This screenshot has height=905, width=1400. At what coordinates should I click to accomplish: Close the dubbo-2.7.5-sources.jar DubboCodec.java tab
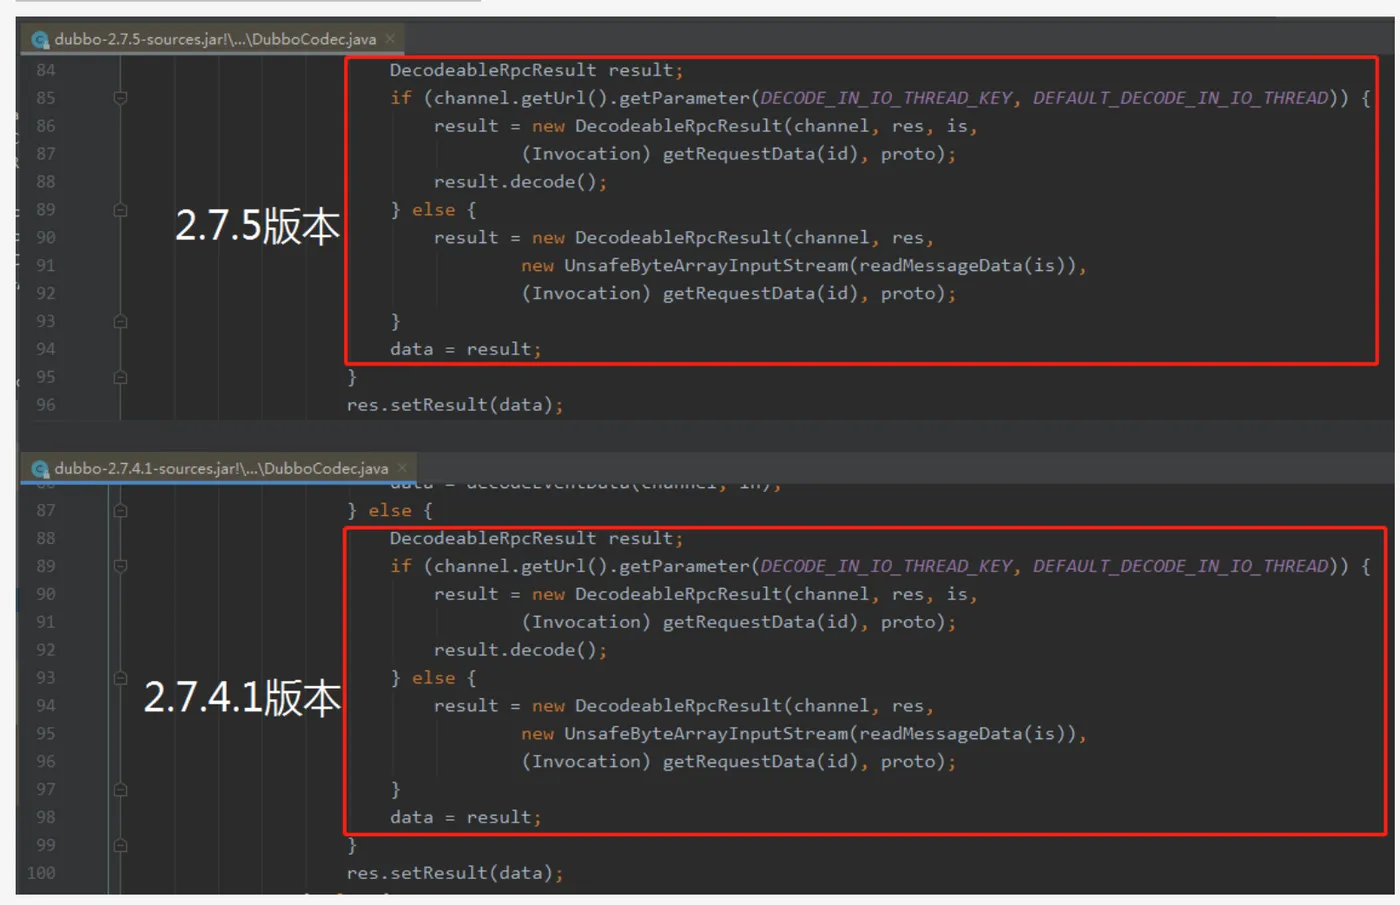tap(390, 39)
